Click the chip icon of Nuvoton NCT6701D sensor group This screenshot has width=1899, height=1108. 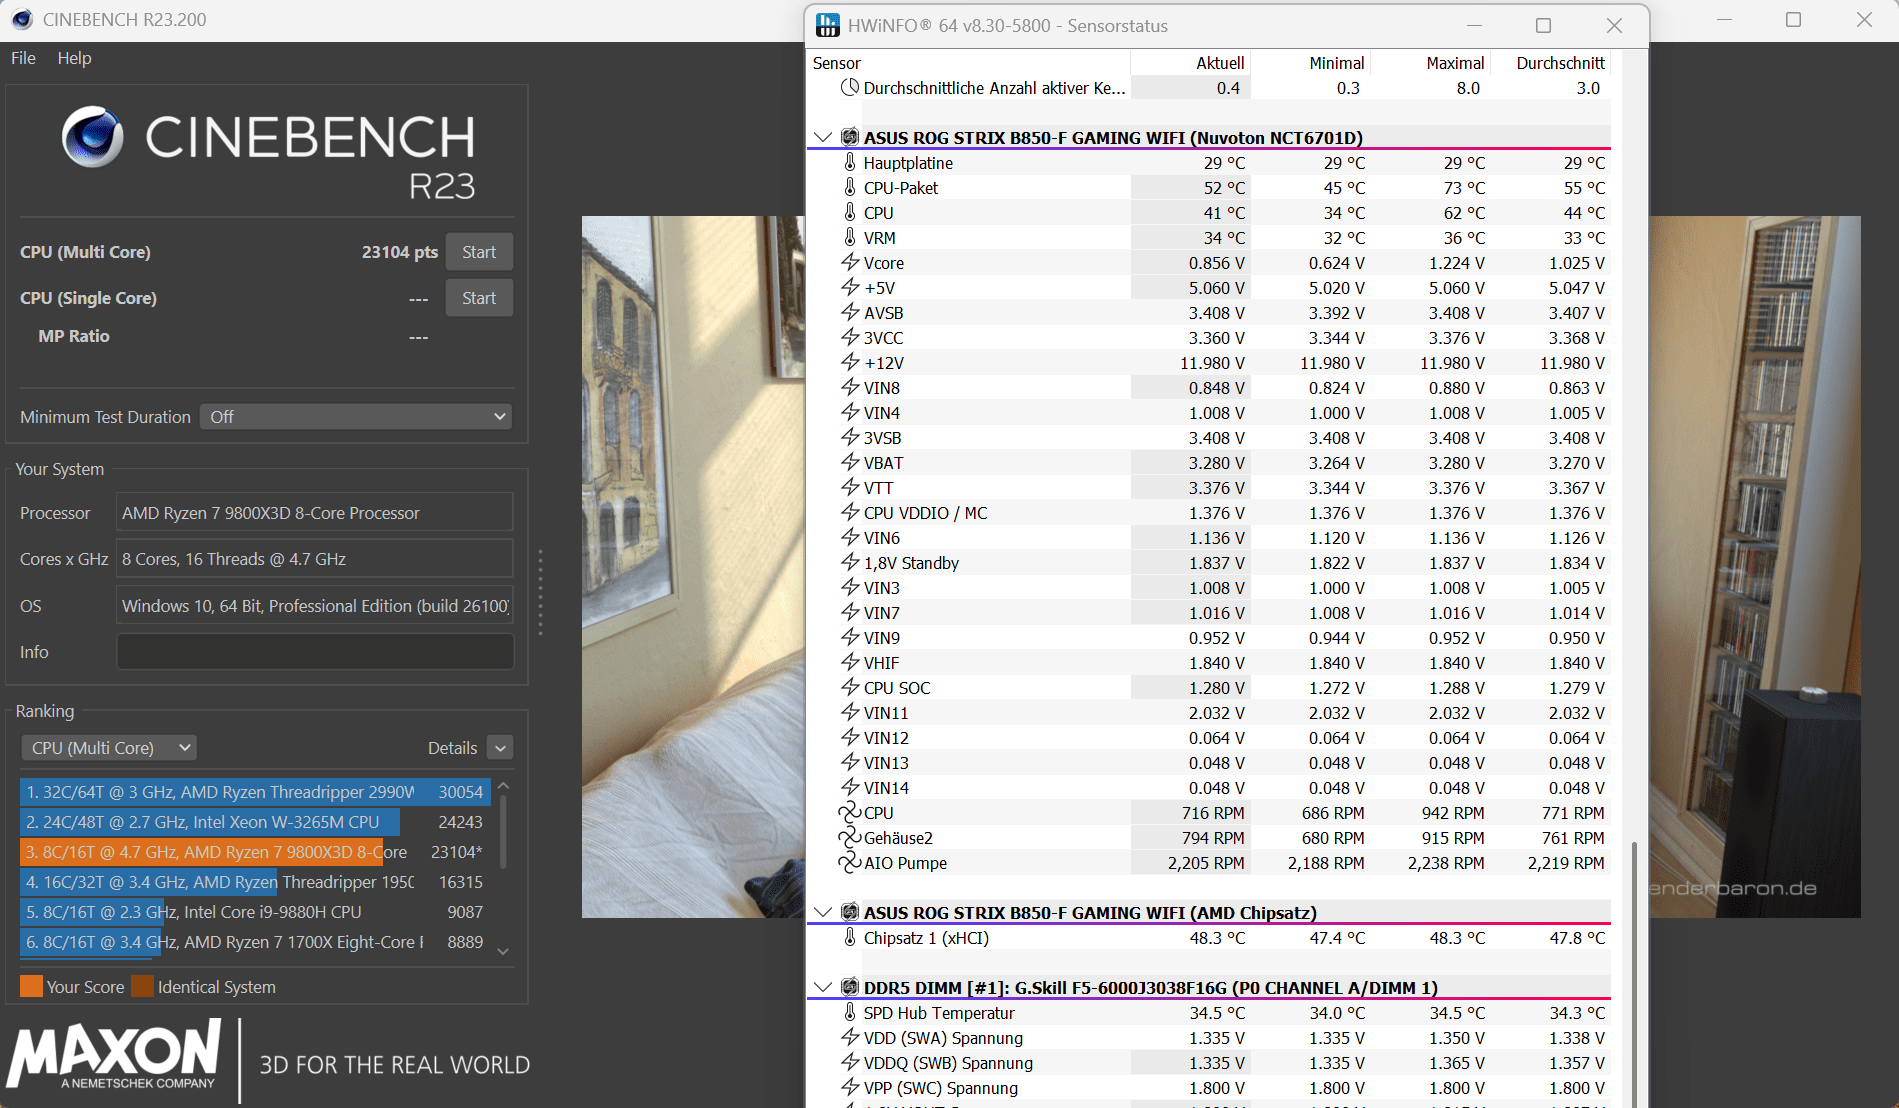point(850,137)
